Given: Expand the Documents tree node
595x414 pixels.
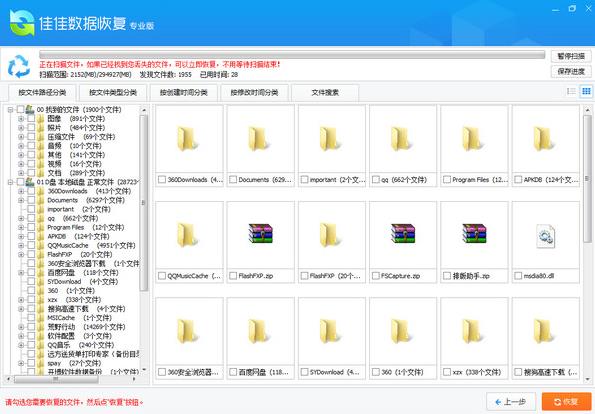Looking at the screenshot, I should [21, 200].
